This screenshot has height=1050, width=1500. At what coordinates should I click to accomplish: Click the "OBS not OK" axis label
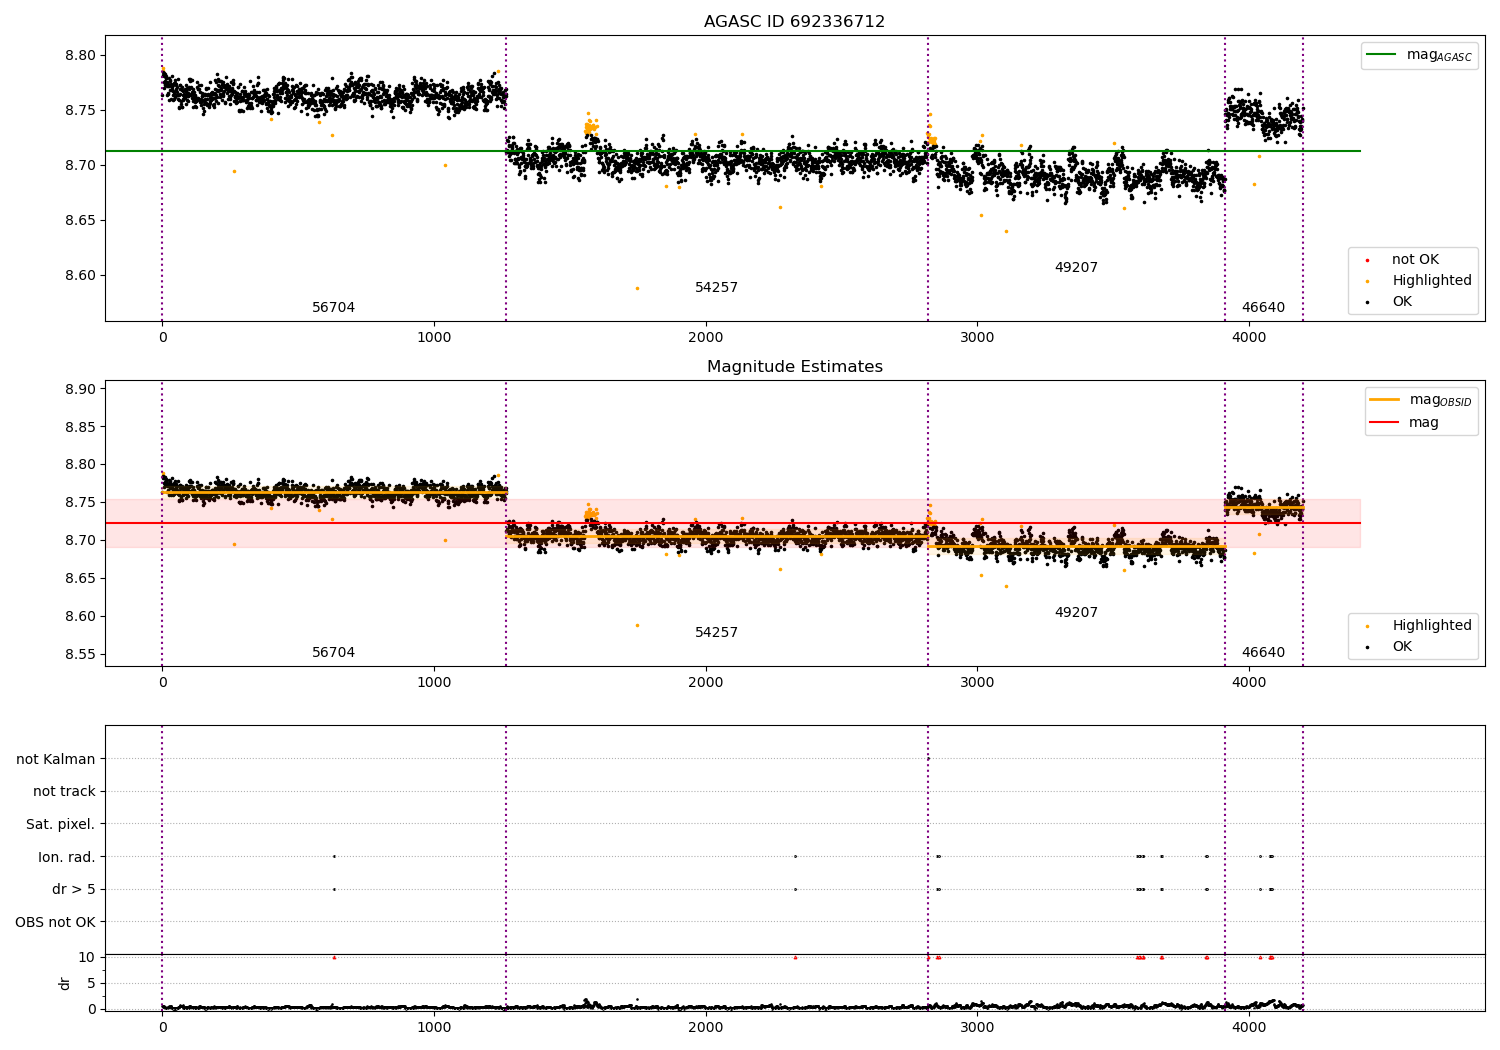click(55, 922)
